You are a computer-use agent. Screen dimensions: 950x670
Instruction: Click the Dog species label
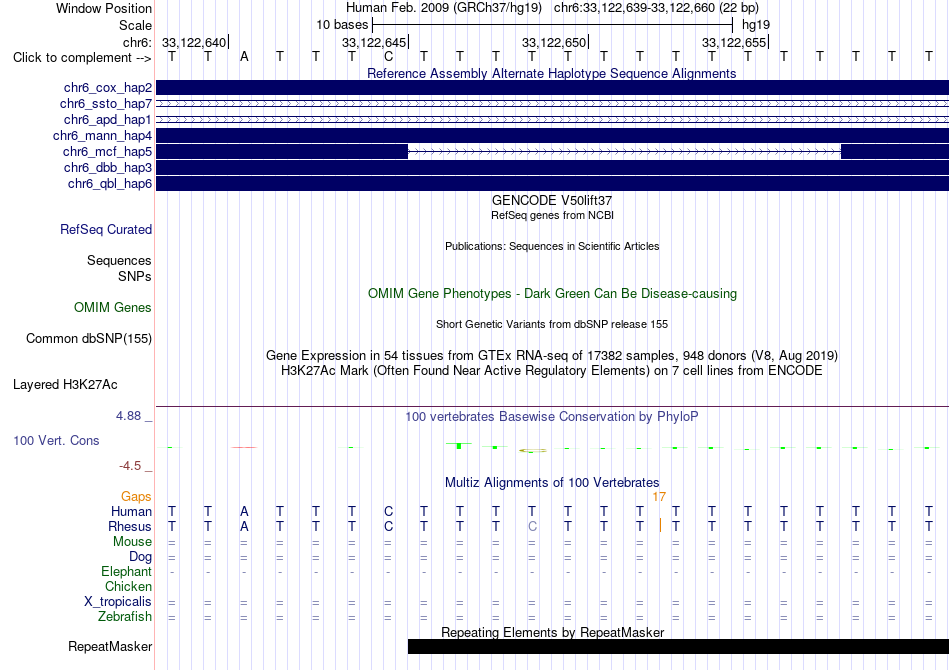tap(140, 557)
